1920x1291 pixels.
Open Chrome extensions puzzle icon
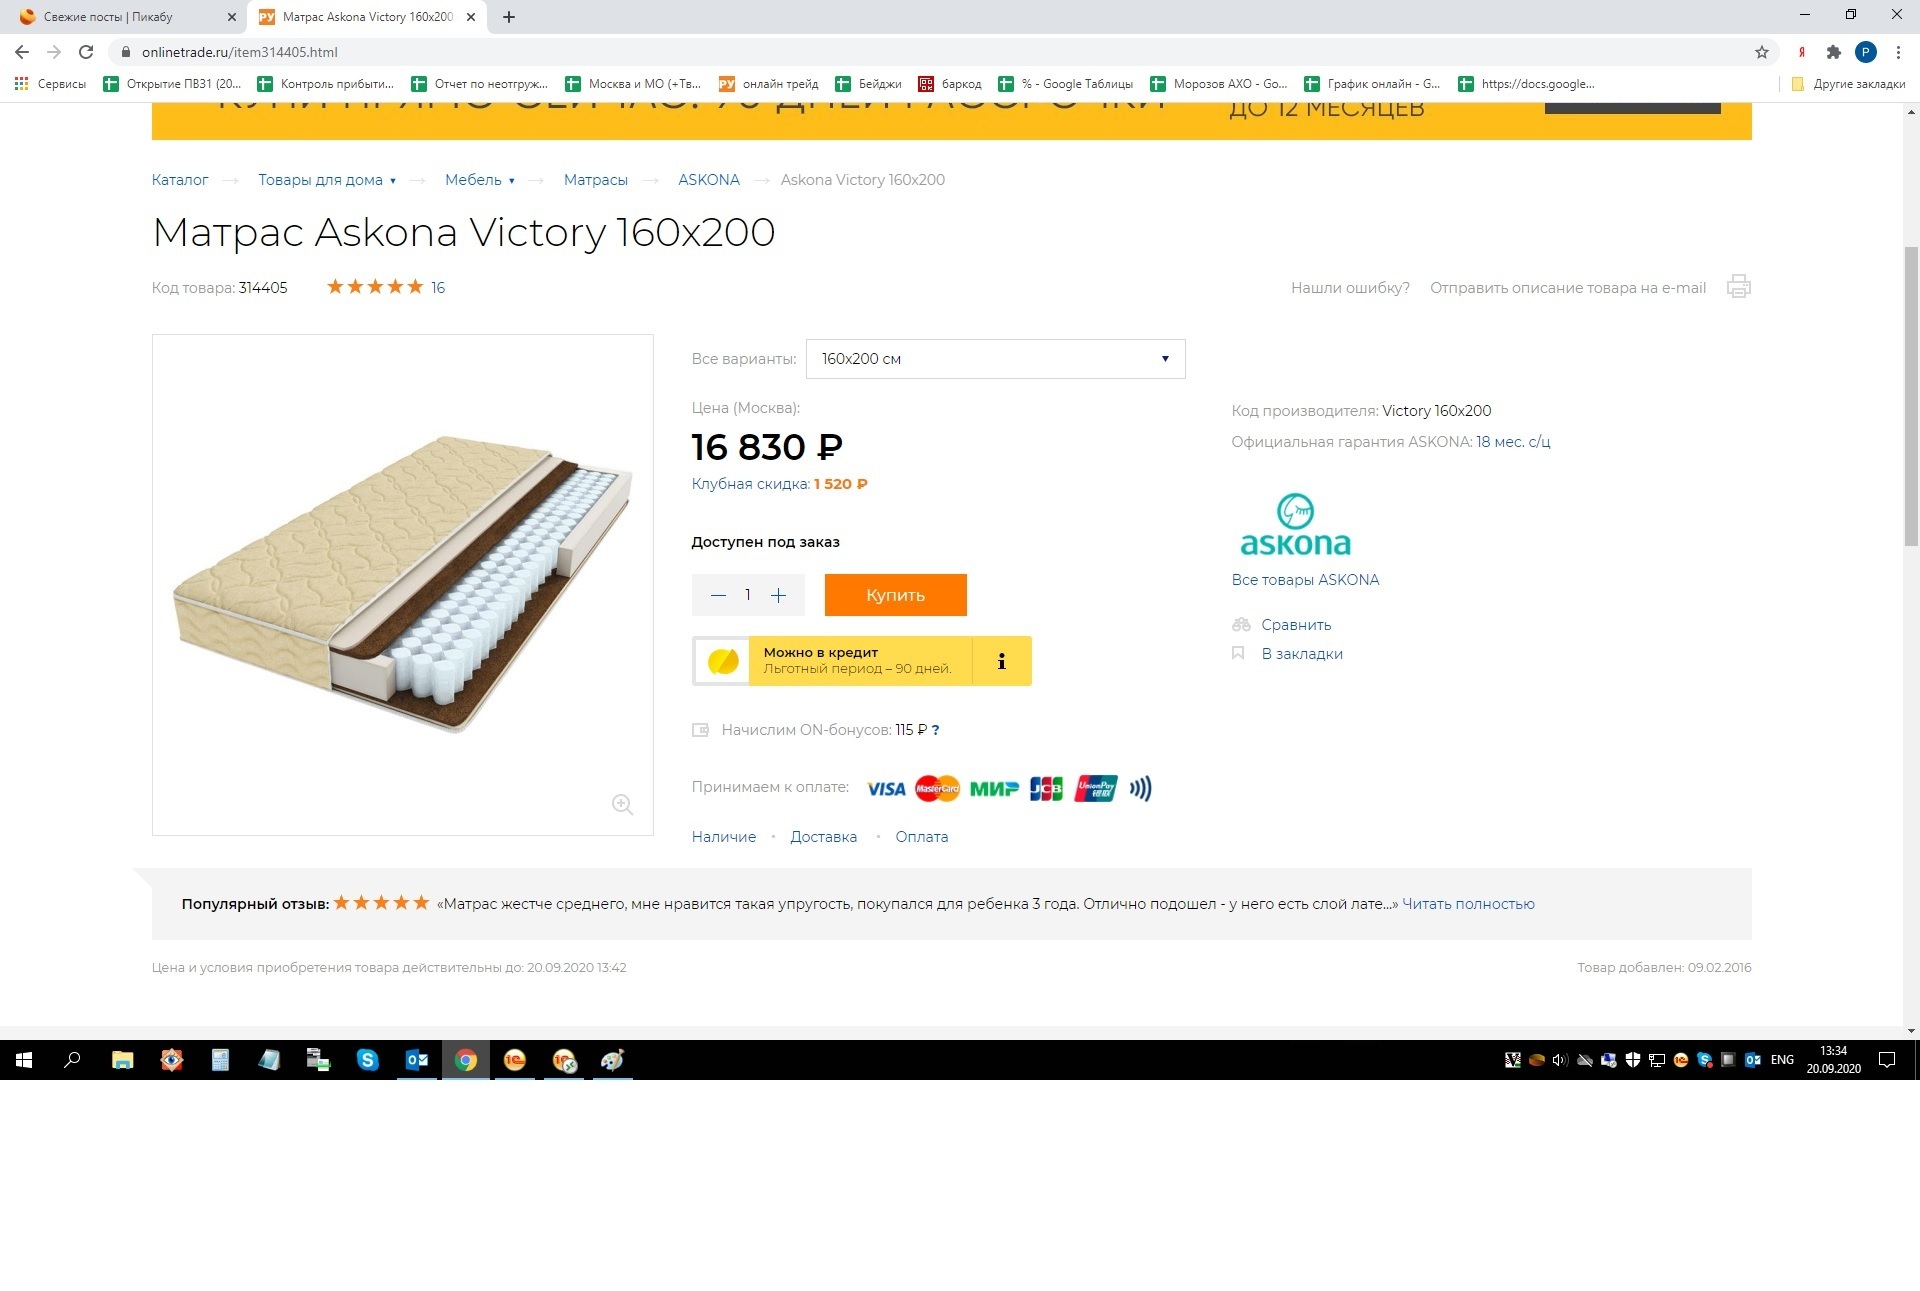click(1833, 52)
